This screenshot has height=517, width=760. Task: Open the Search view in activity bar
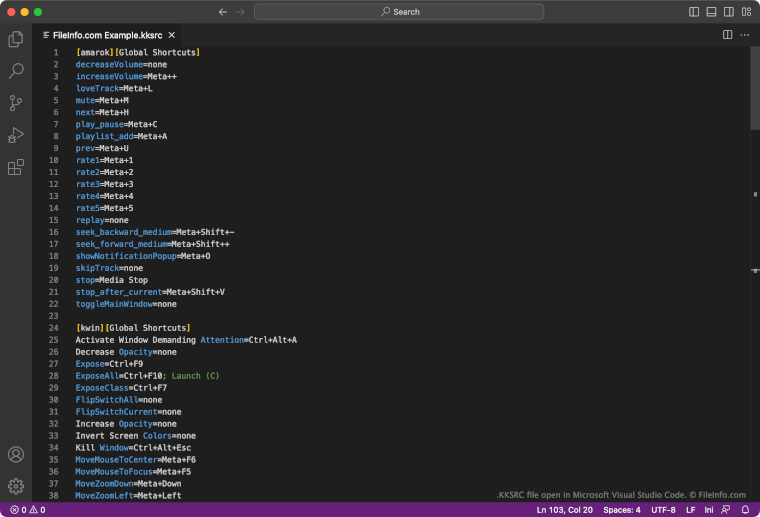[16, 71]
